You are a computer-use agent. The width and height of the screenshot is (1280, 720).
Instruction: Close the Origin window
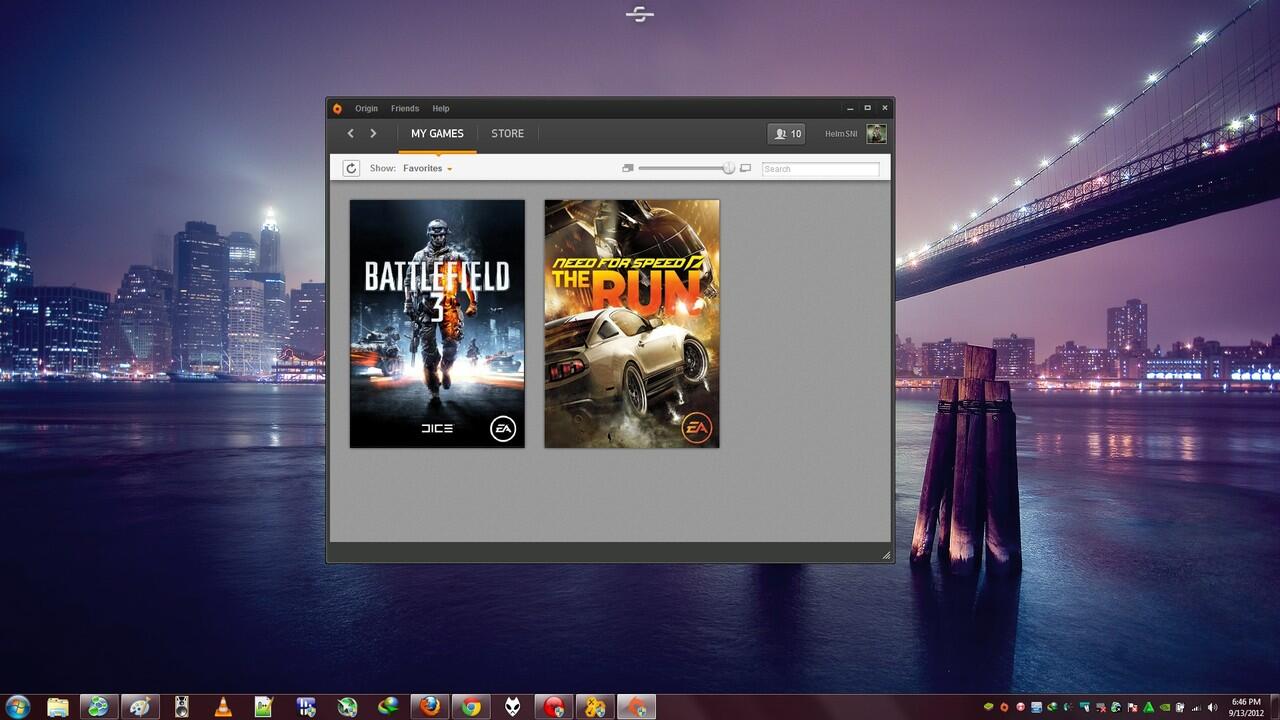pyautogui.click(x=883, y=108)
